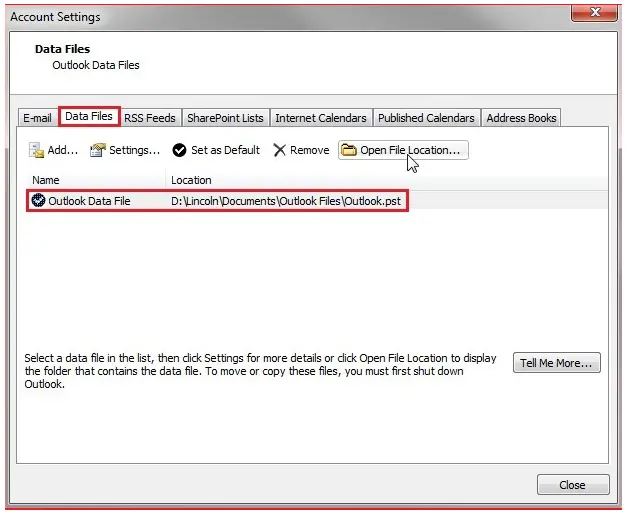The width and height of the screenshot is (627, 513).
Task: Close the Account Settings dialog via title X
Action: click(x=594, y=13)
